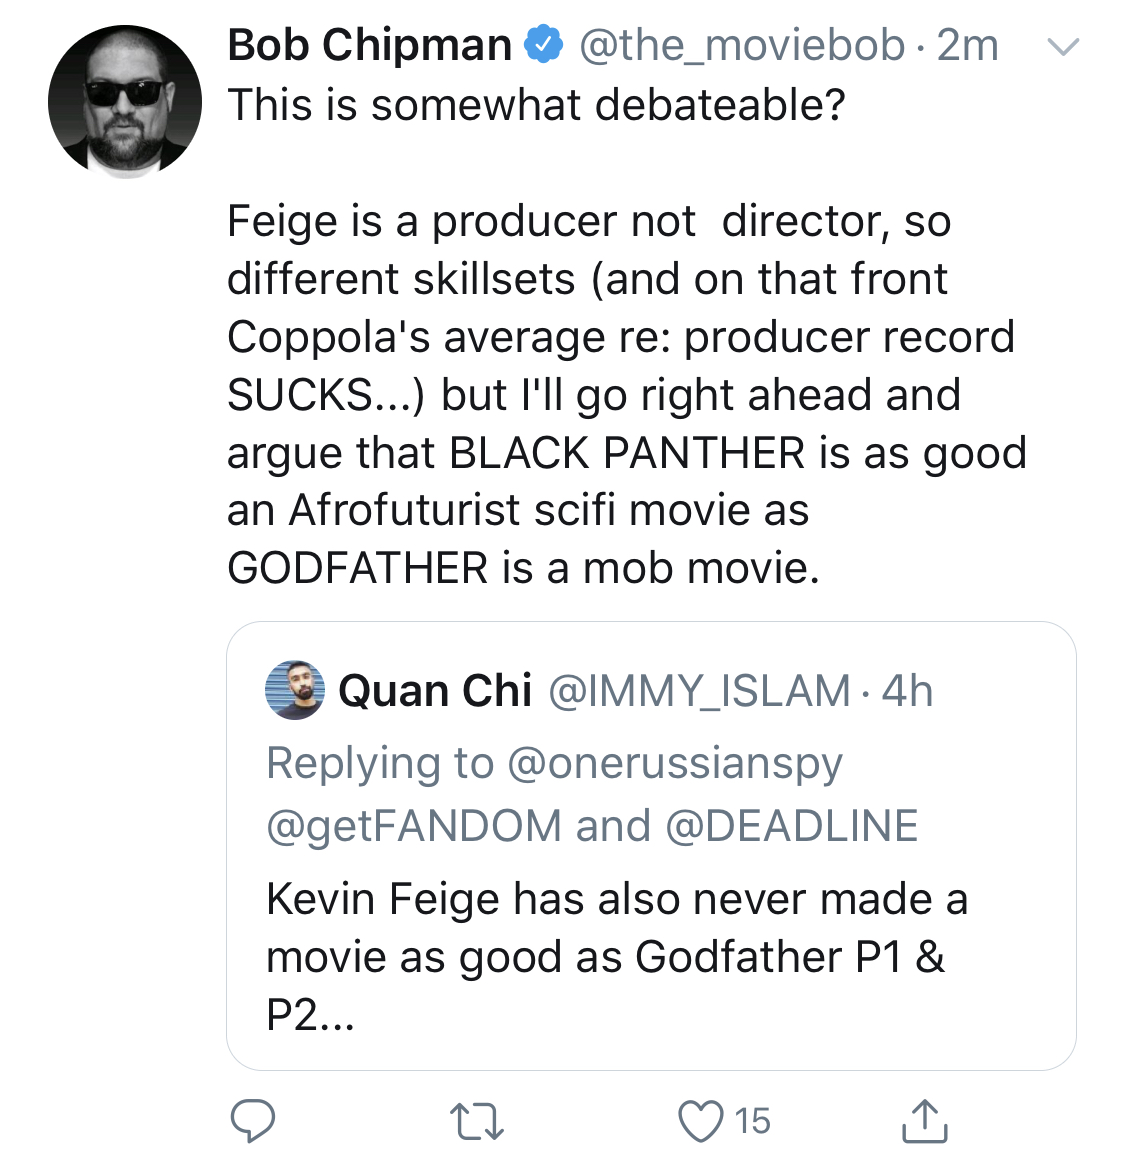
Task: Open @getFANDOM mention
Action: [x=413, y=826]
